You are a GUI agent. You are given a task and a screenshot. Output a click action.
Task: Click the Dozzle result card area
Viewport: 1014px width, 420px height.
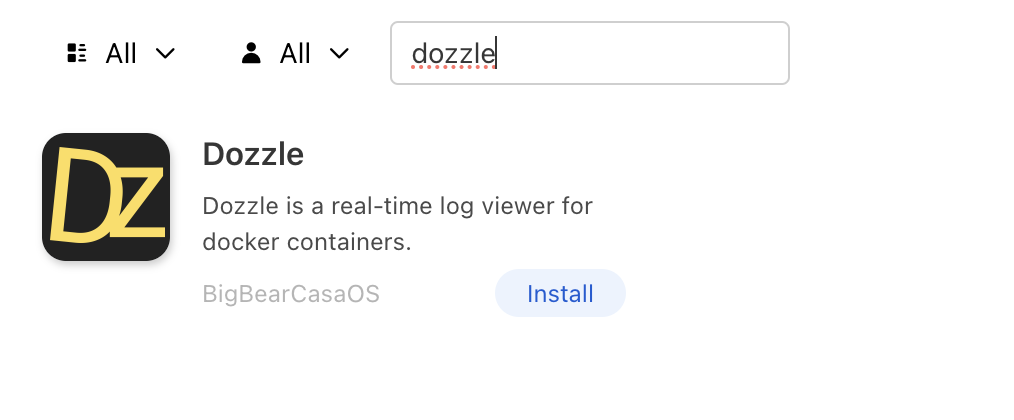(x=334, y=225)
